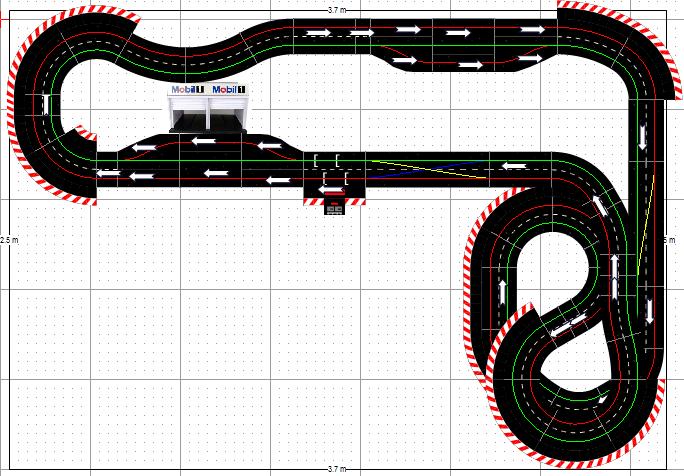Select the lap counter box below the start line

point(334,205)
